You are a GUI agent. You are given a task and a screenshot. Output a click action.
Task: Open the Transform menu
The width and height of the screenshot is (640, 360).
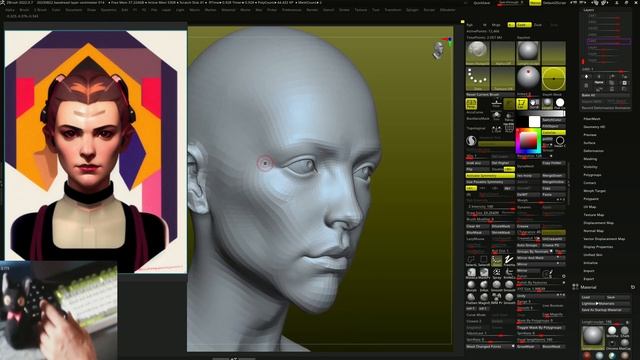[x=393, y=10]
